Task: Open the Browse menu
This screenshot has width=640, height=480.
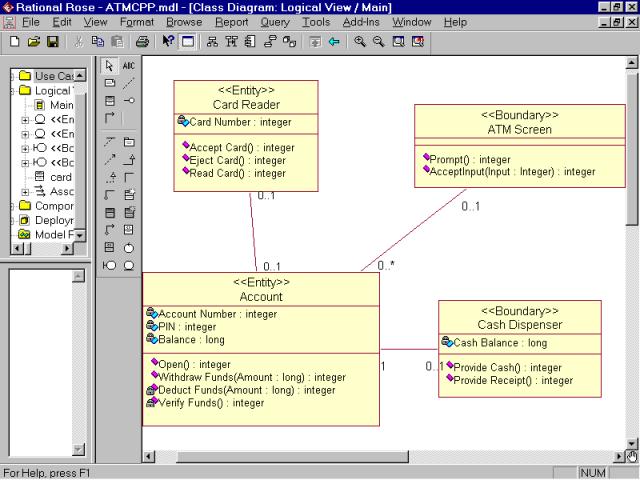Action: pos(184,22)
